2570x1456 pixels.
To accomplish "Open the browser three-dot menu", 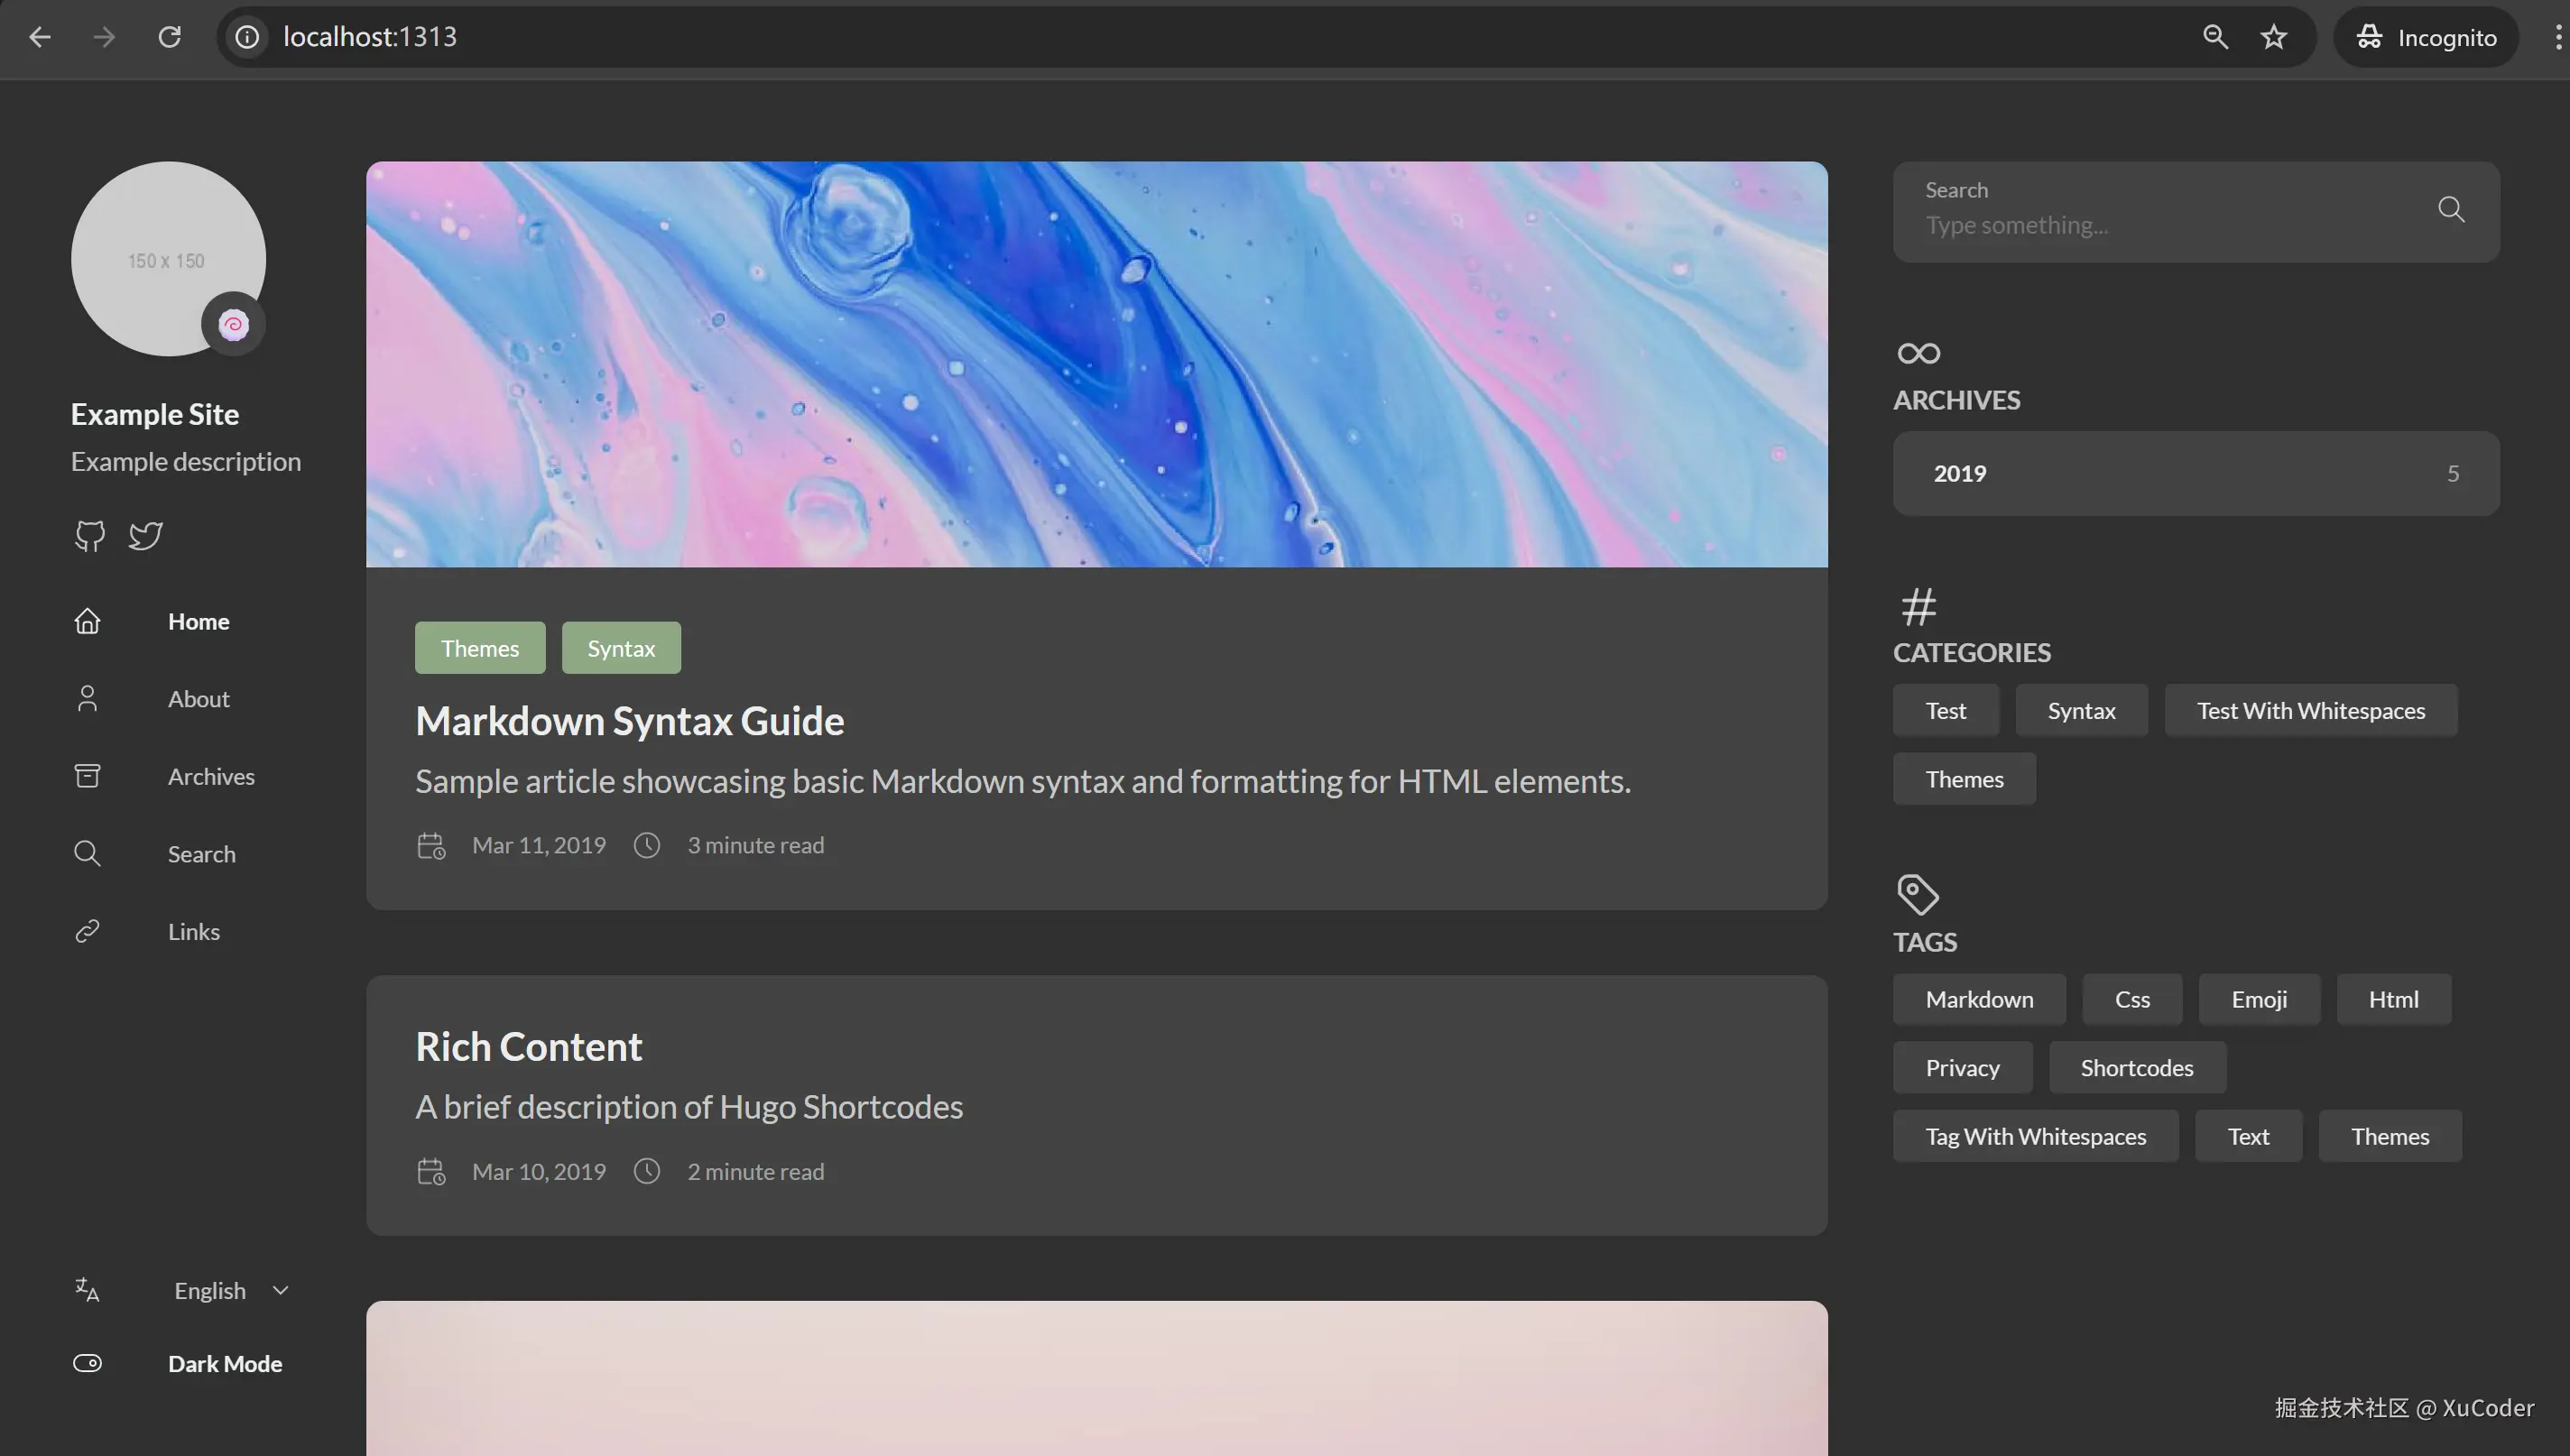I will click(x=2557, y=37).
